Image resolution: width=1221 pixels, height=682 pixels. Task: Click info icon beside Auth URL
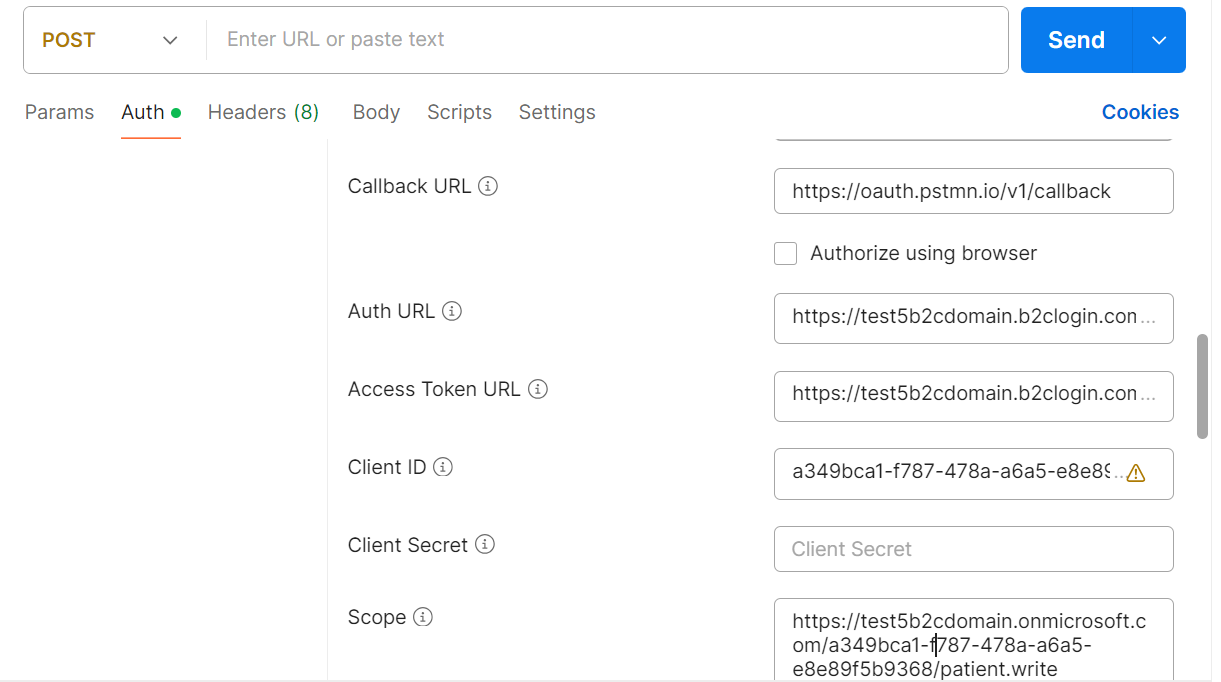[452, 311]
